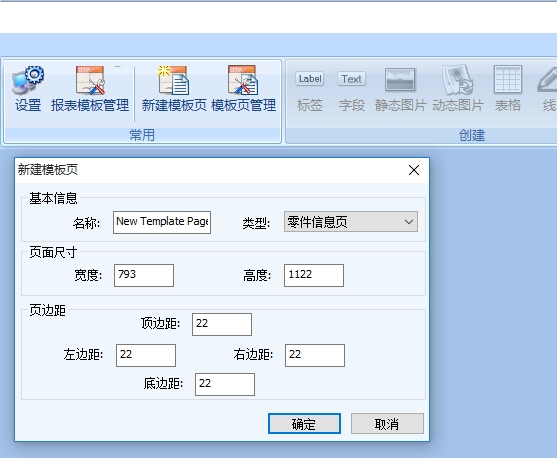Image resolution: width=557 pixels, height=458 pixels.
Task: Insert a 静态图片 static image
Action: coord(400,88)
